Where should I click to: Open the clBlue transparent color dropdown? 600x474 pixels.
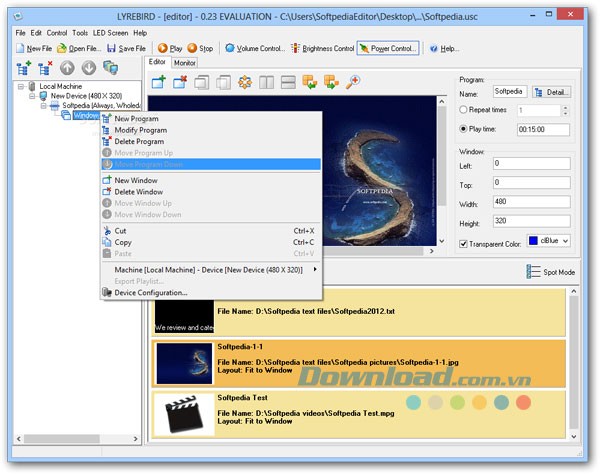pos(563,240)
